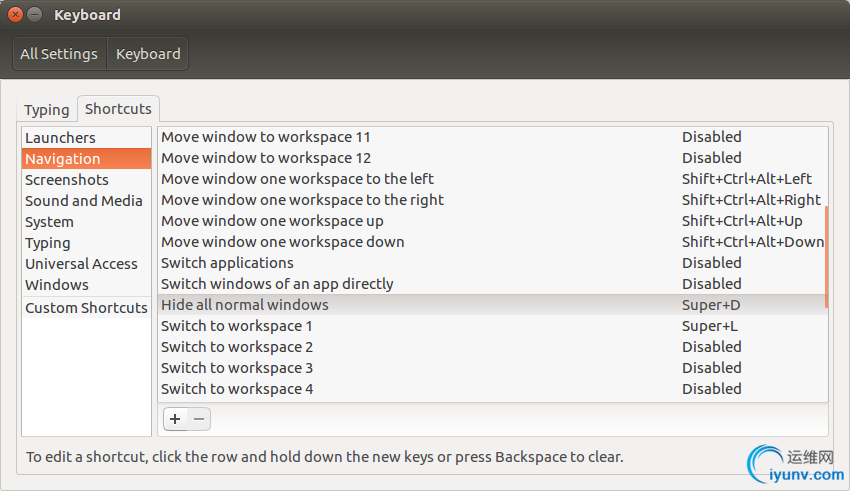Open All Settings

[59, 54]
